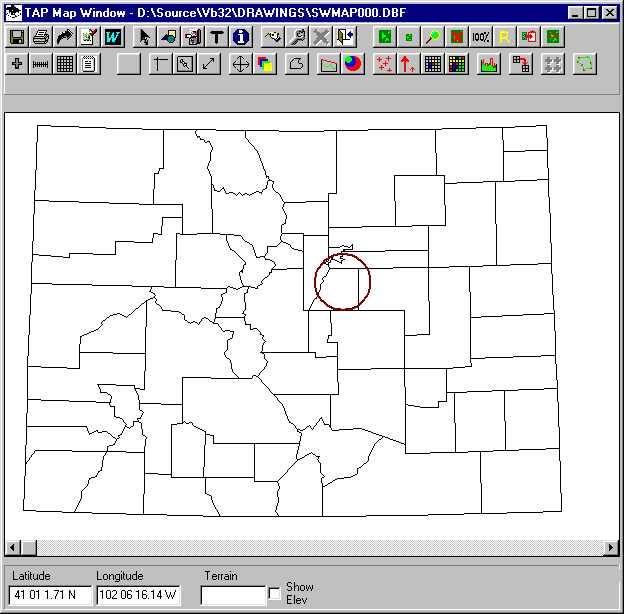Click the file cabinet icon
The height and width of the screenshot is (614, 624).
pos(193,37)
